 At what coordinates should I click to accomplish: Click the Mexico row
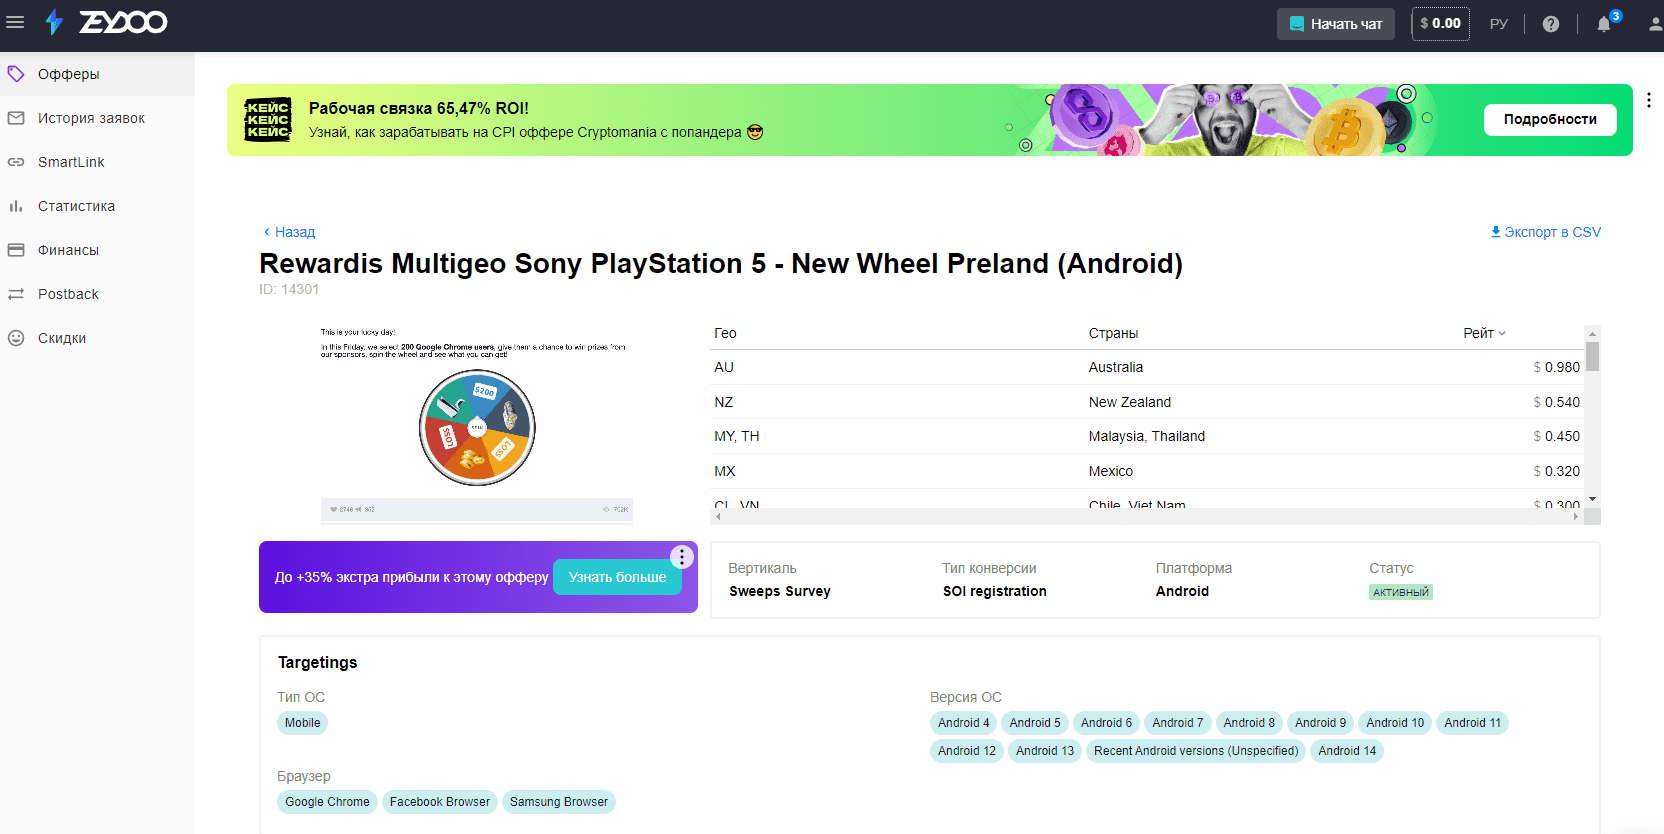(x=1147, y=471)
